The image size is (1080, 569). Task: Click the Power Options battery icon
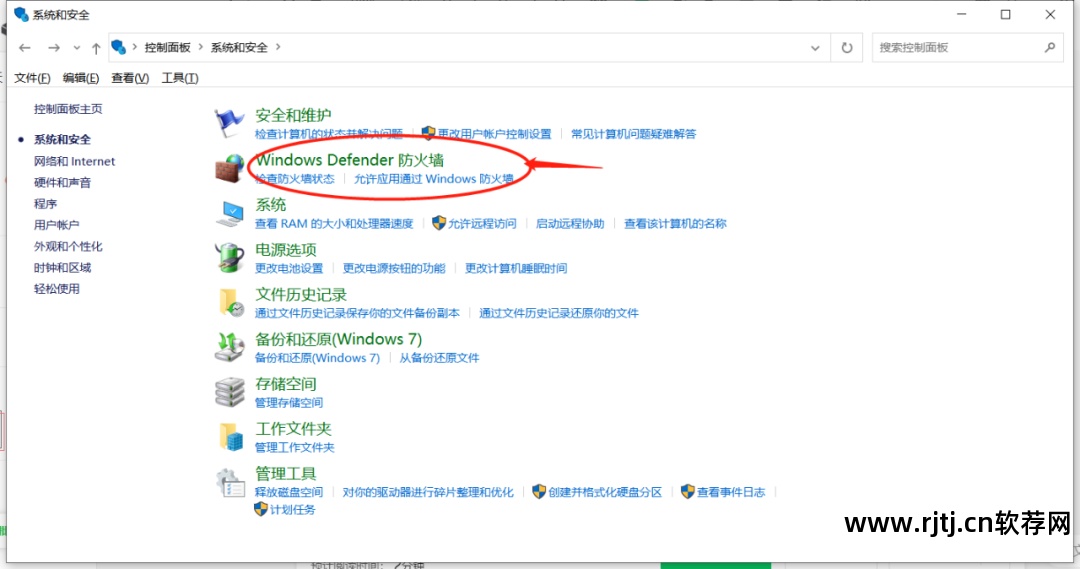pos(229,258)
